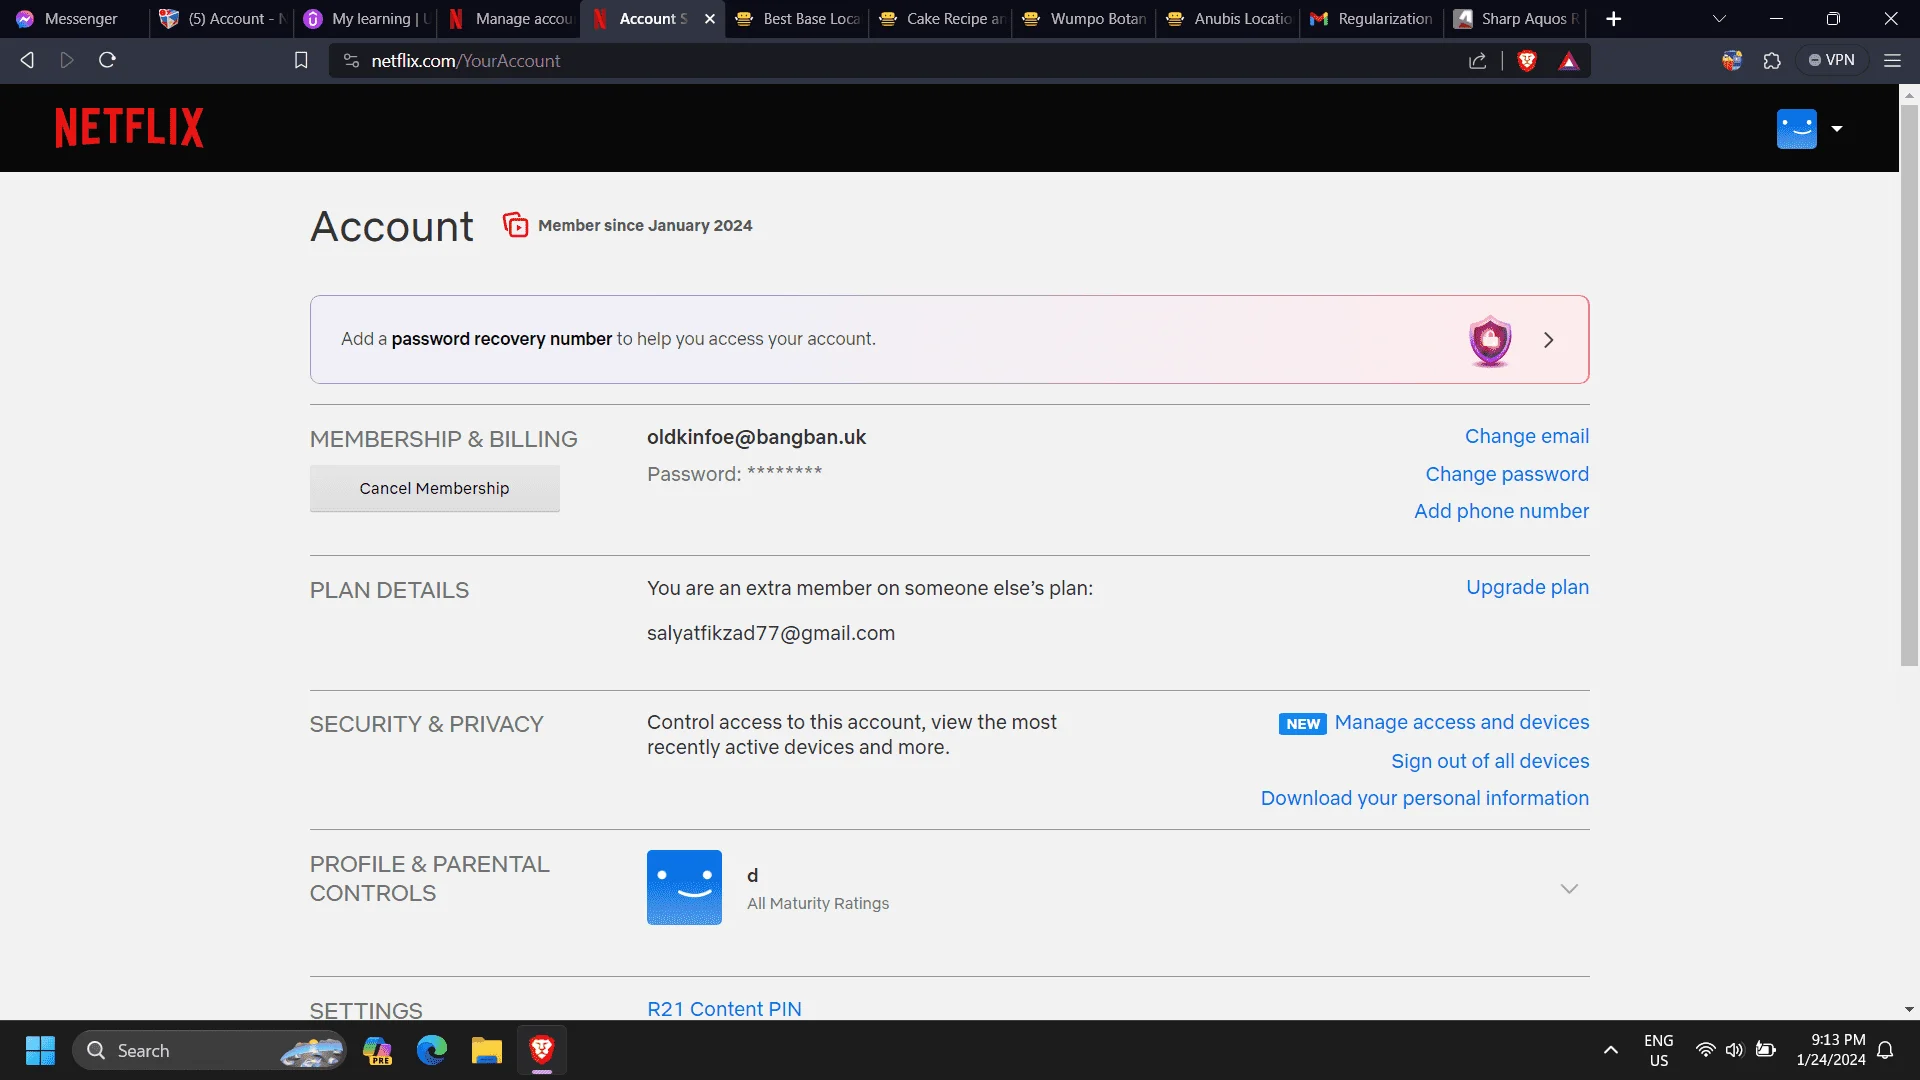
Task: Switch to the Anubis Locatio tab
Action: [1230, 19]
